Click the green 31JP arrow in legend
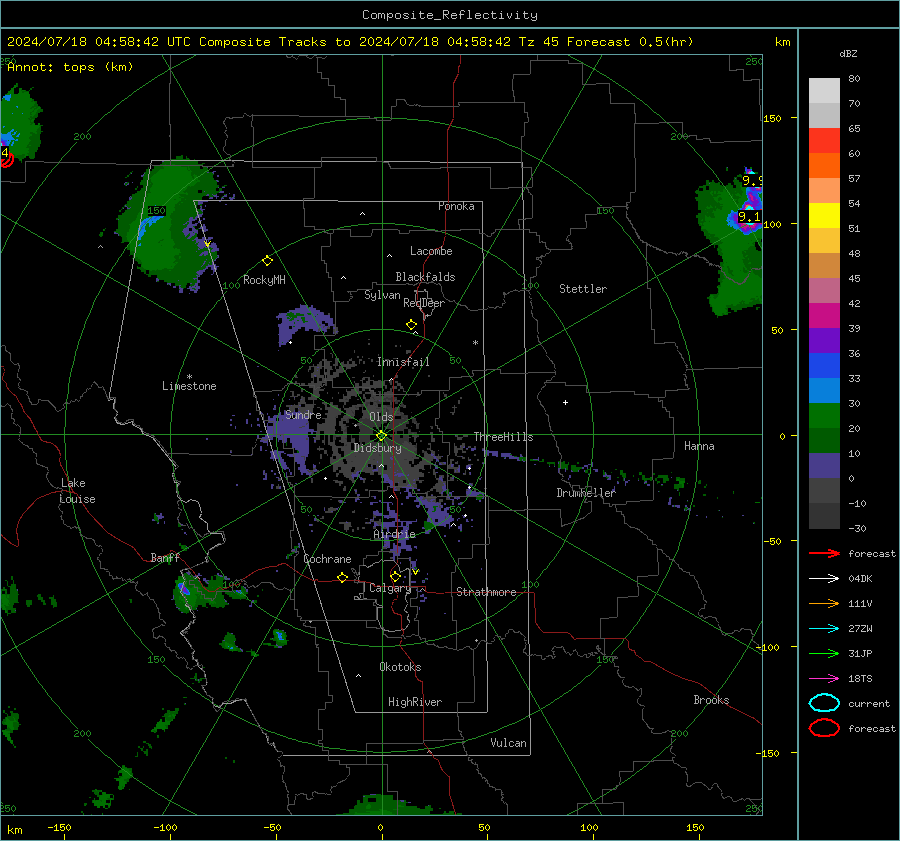This screenshot has width=900, height=841. 824,653
